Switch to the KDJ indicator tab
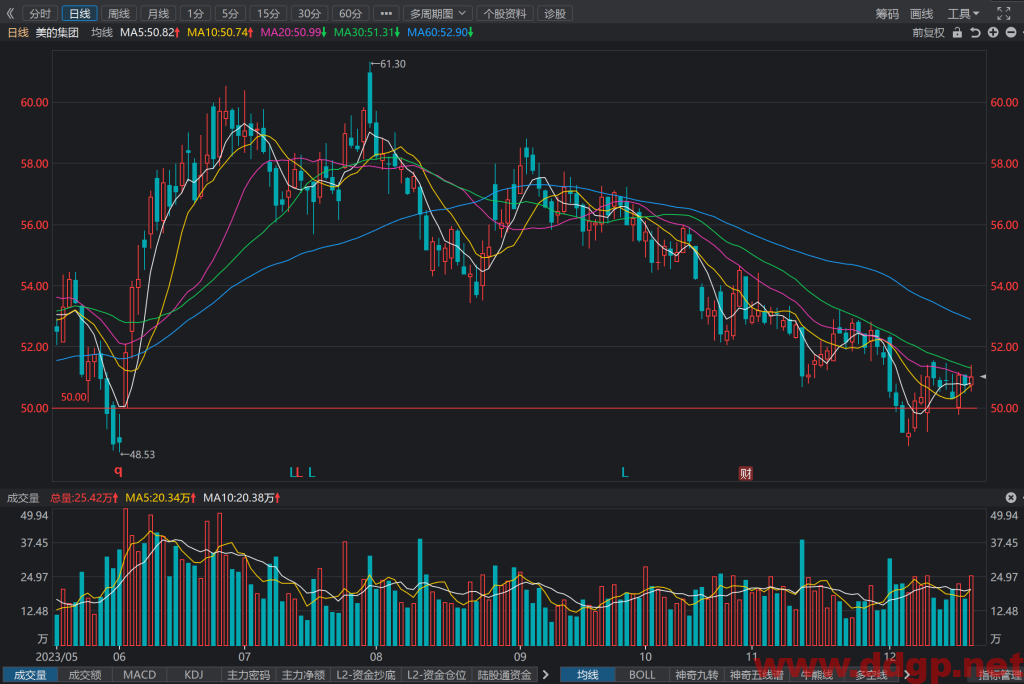 [193, 675]
